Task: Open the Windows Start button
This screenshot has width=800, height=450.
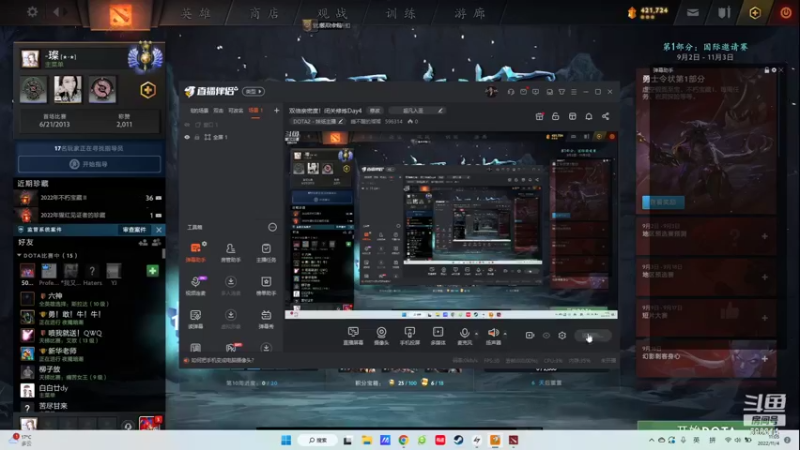Action: click(x=286, y=440)
